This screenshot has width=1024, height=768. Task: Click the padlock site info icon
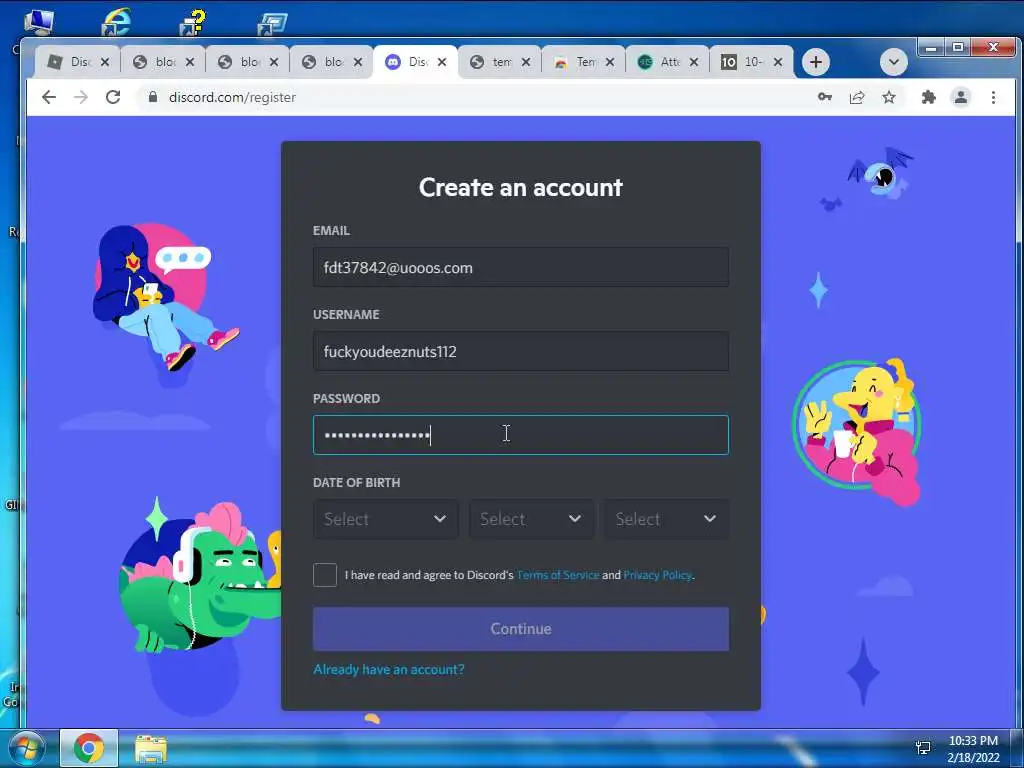153,97
